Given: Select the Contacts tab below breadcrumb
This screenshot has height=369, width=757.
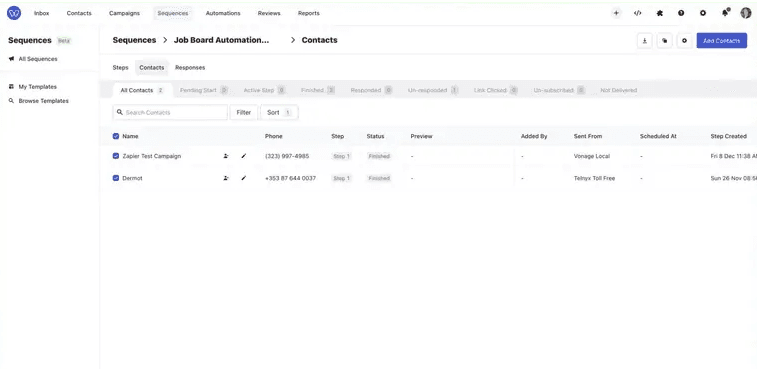Looking at the screenshot, I should click(x=152, y=68).
